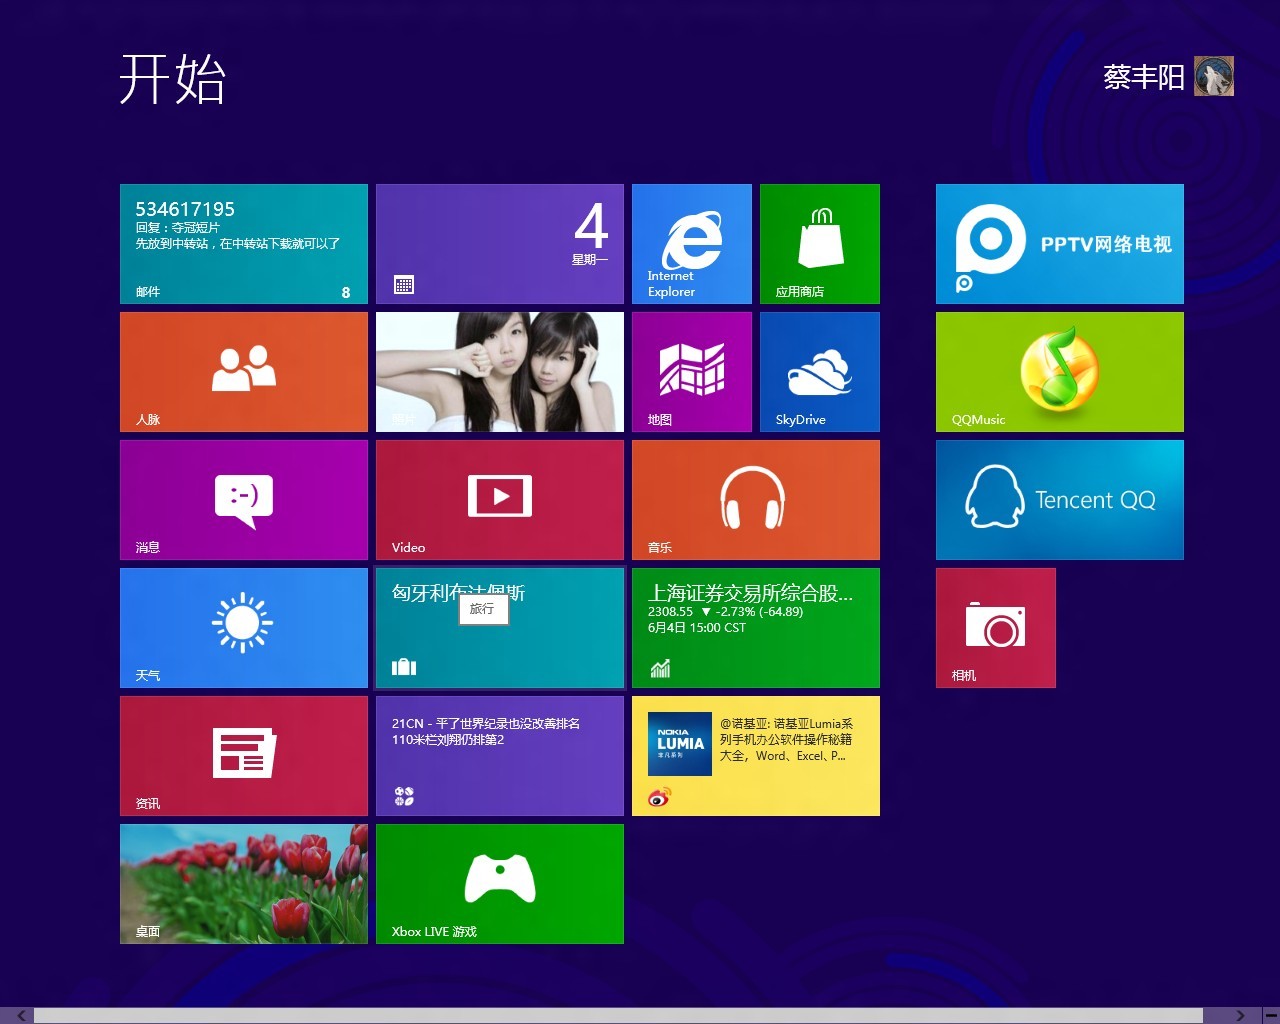
Task: Click the left arrow of the horizontal scrollbar
Action: 20,1016
